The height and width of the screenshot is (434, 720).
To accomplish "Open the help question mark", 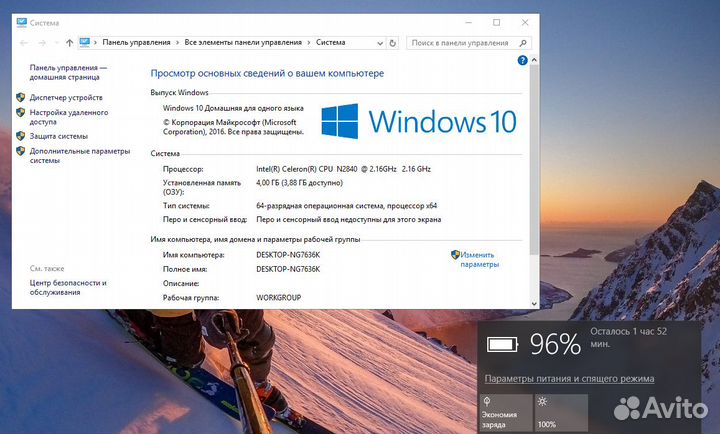I will (x=522, y=60).
